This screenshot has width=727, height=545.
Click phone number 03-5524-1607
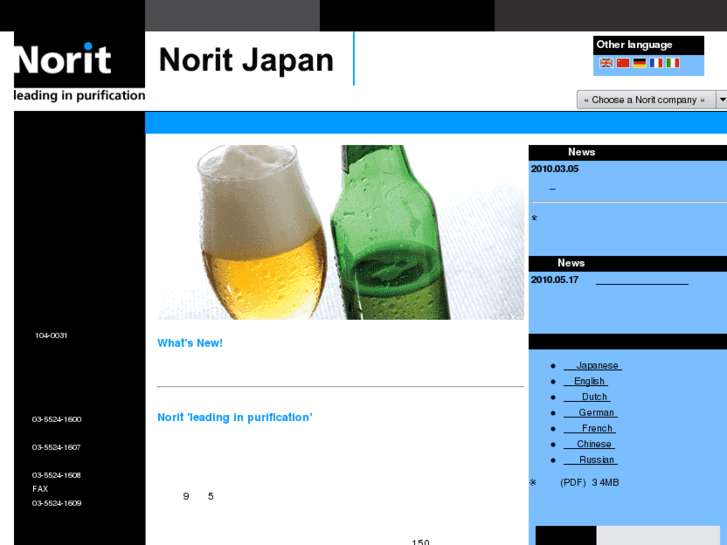pos(56,447)
